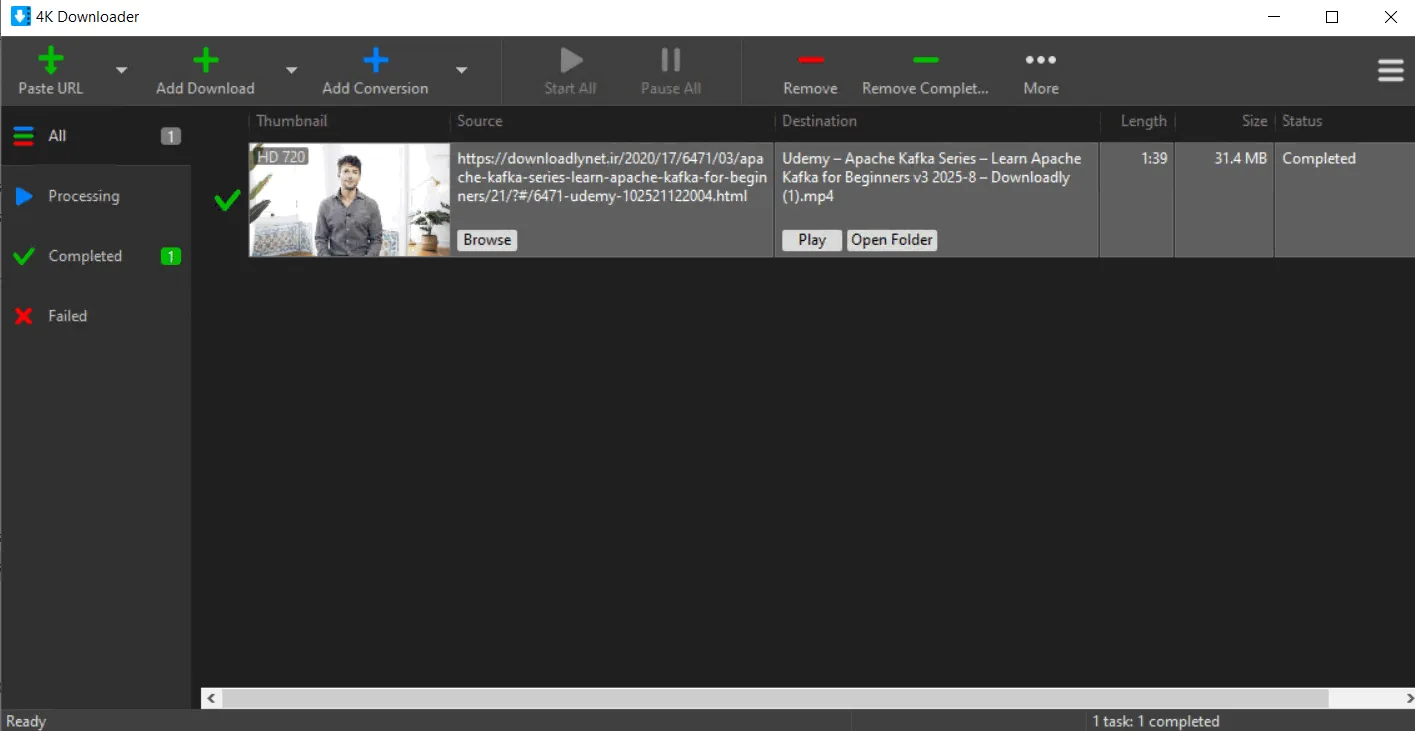This screenshot has height=731, width=1415.
Task: Minimize the 4K Downloader window
Action: 1274,17
